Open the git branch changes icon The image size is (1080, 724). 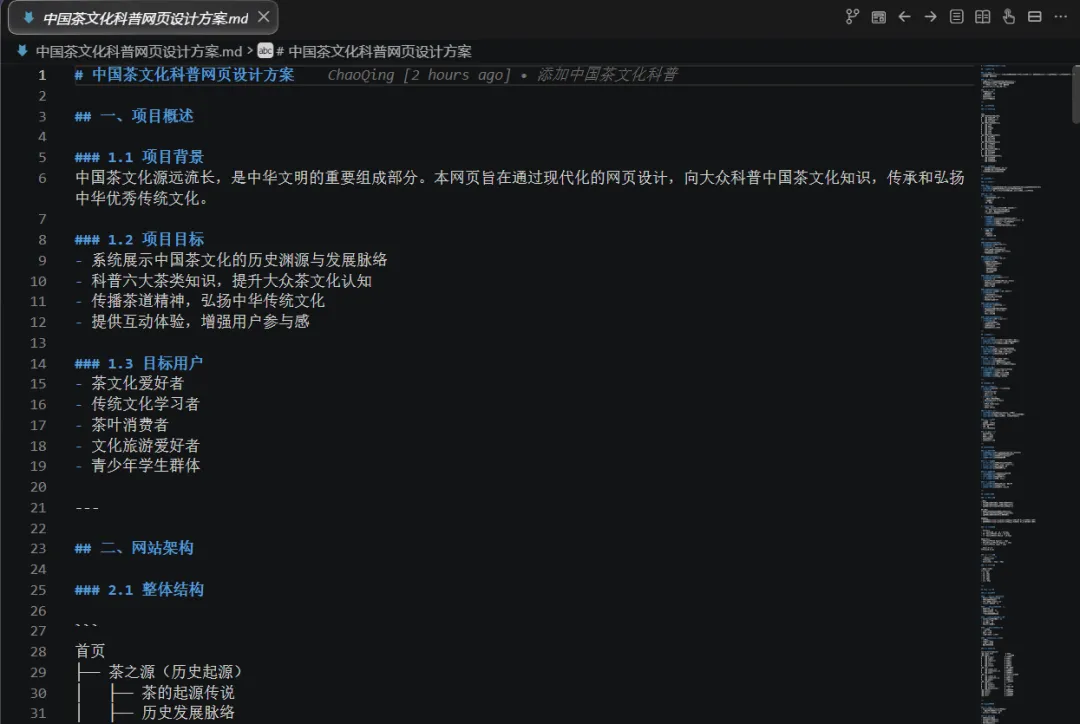pyautogui.click(x=852, y=17)
